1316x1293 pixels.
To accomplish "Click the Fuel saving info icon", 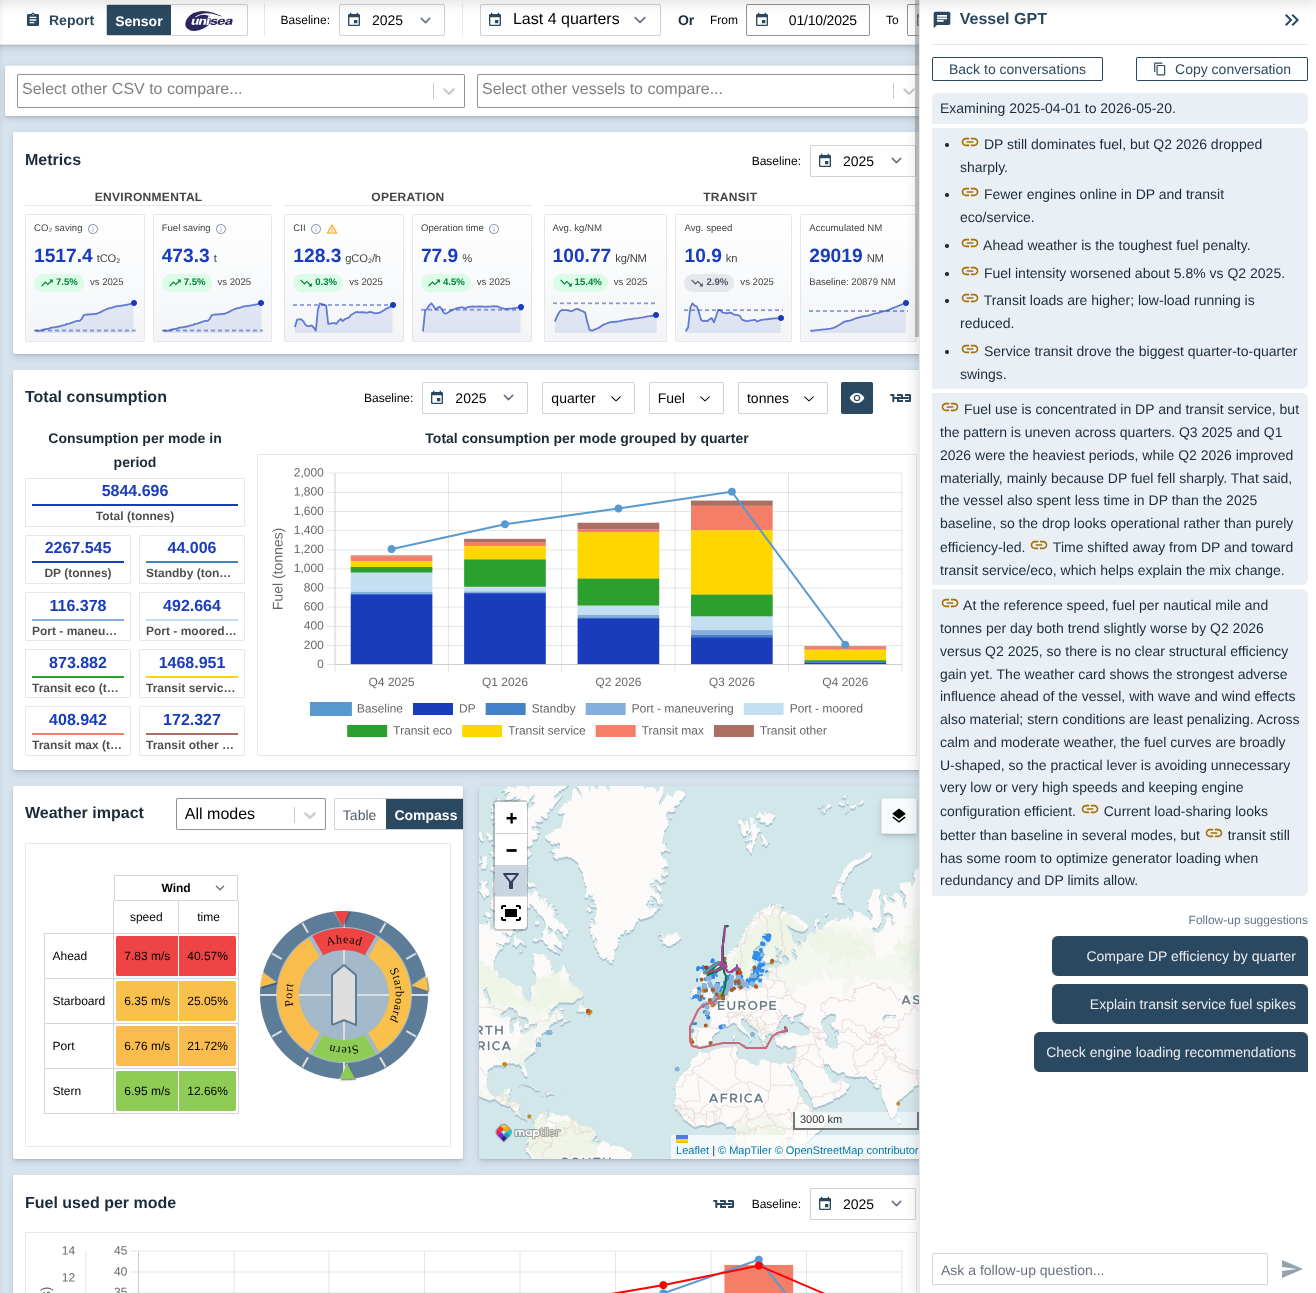I will [x=221, y=229].
